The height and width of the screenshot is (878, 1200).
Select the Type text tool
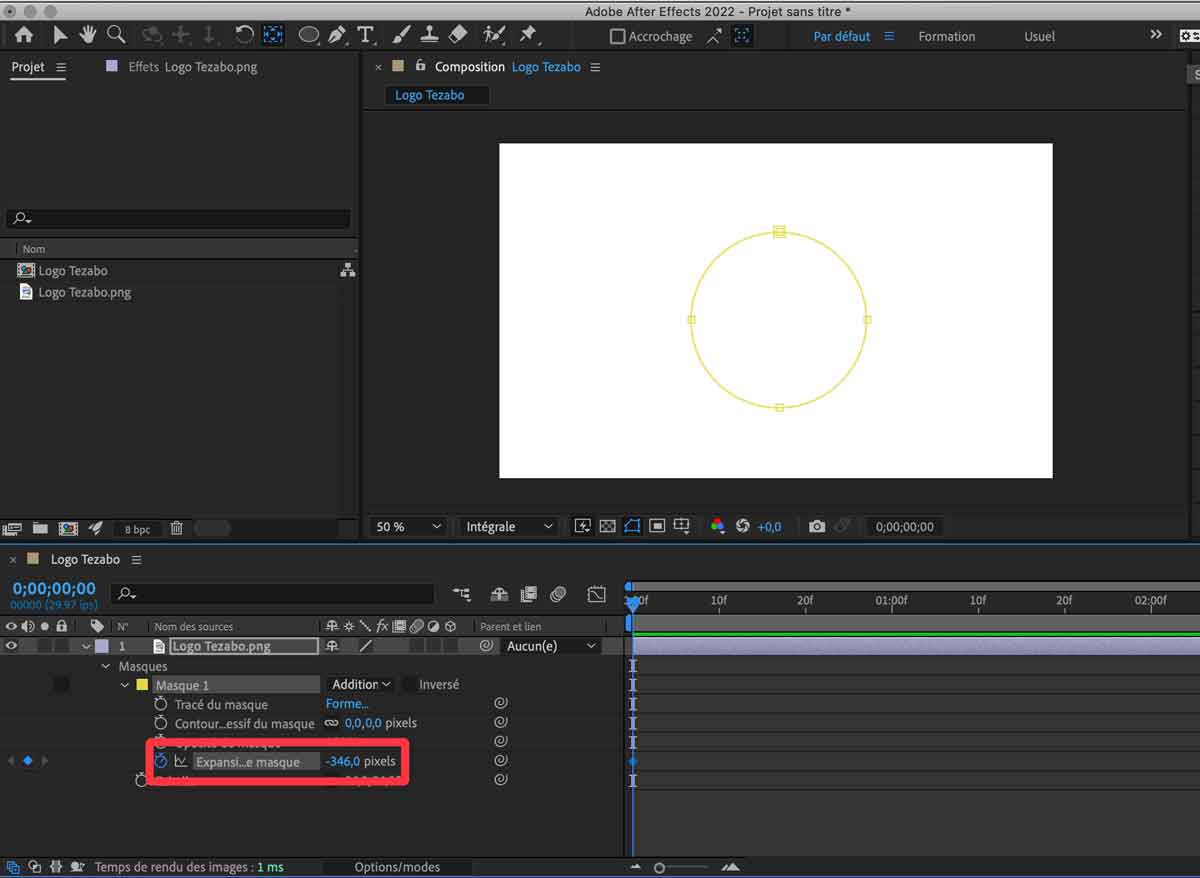[366, 35]
